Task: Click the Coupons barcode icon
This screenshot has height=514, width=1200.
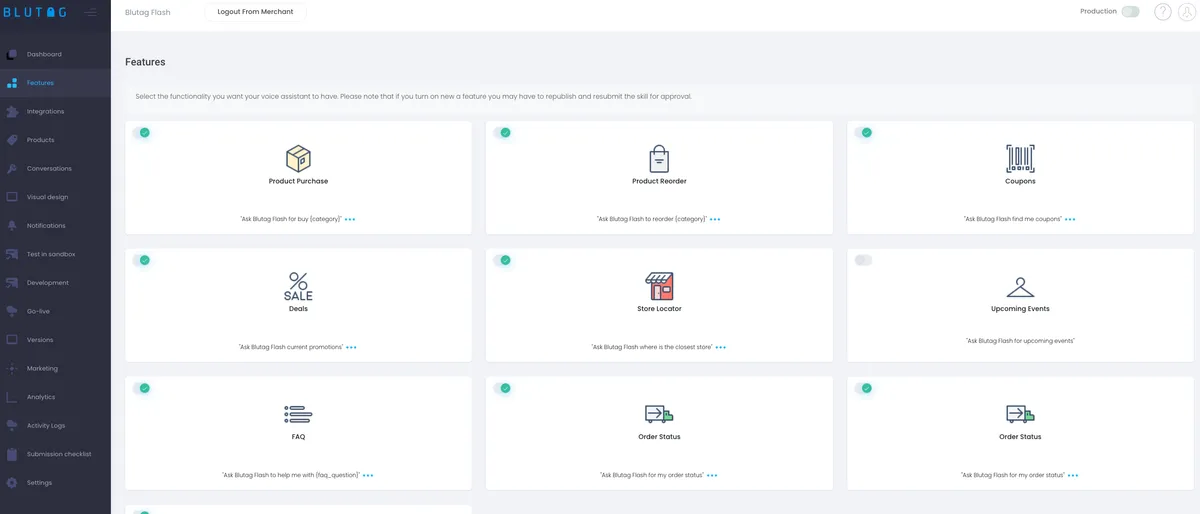Action: tap(1020, 158)
